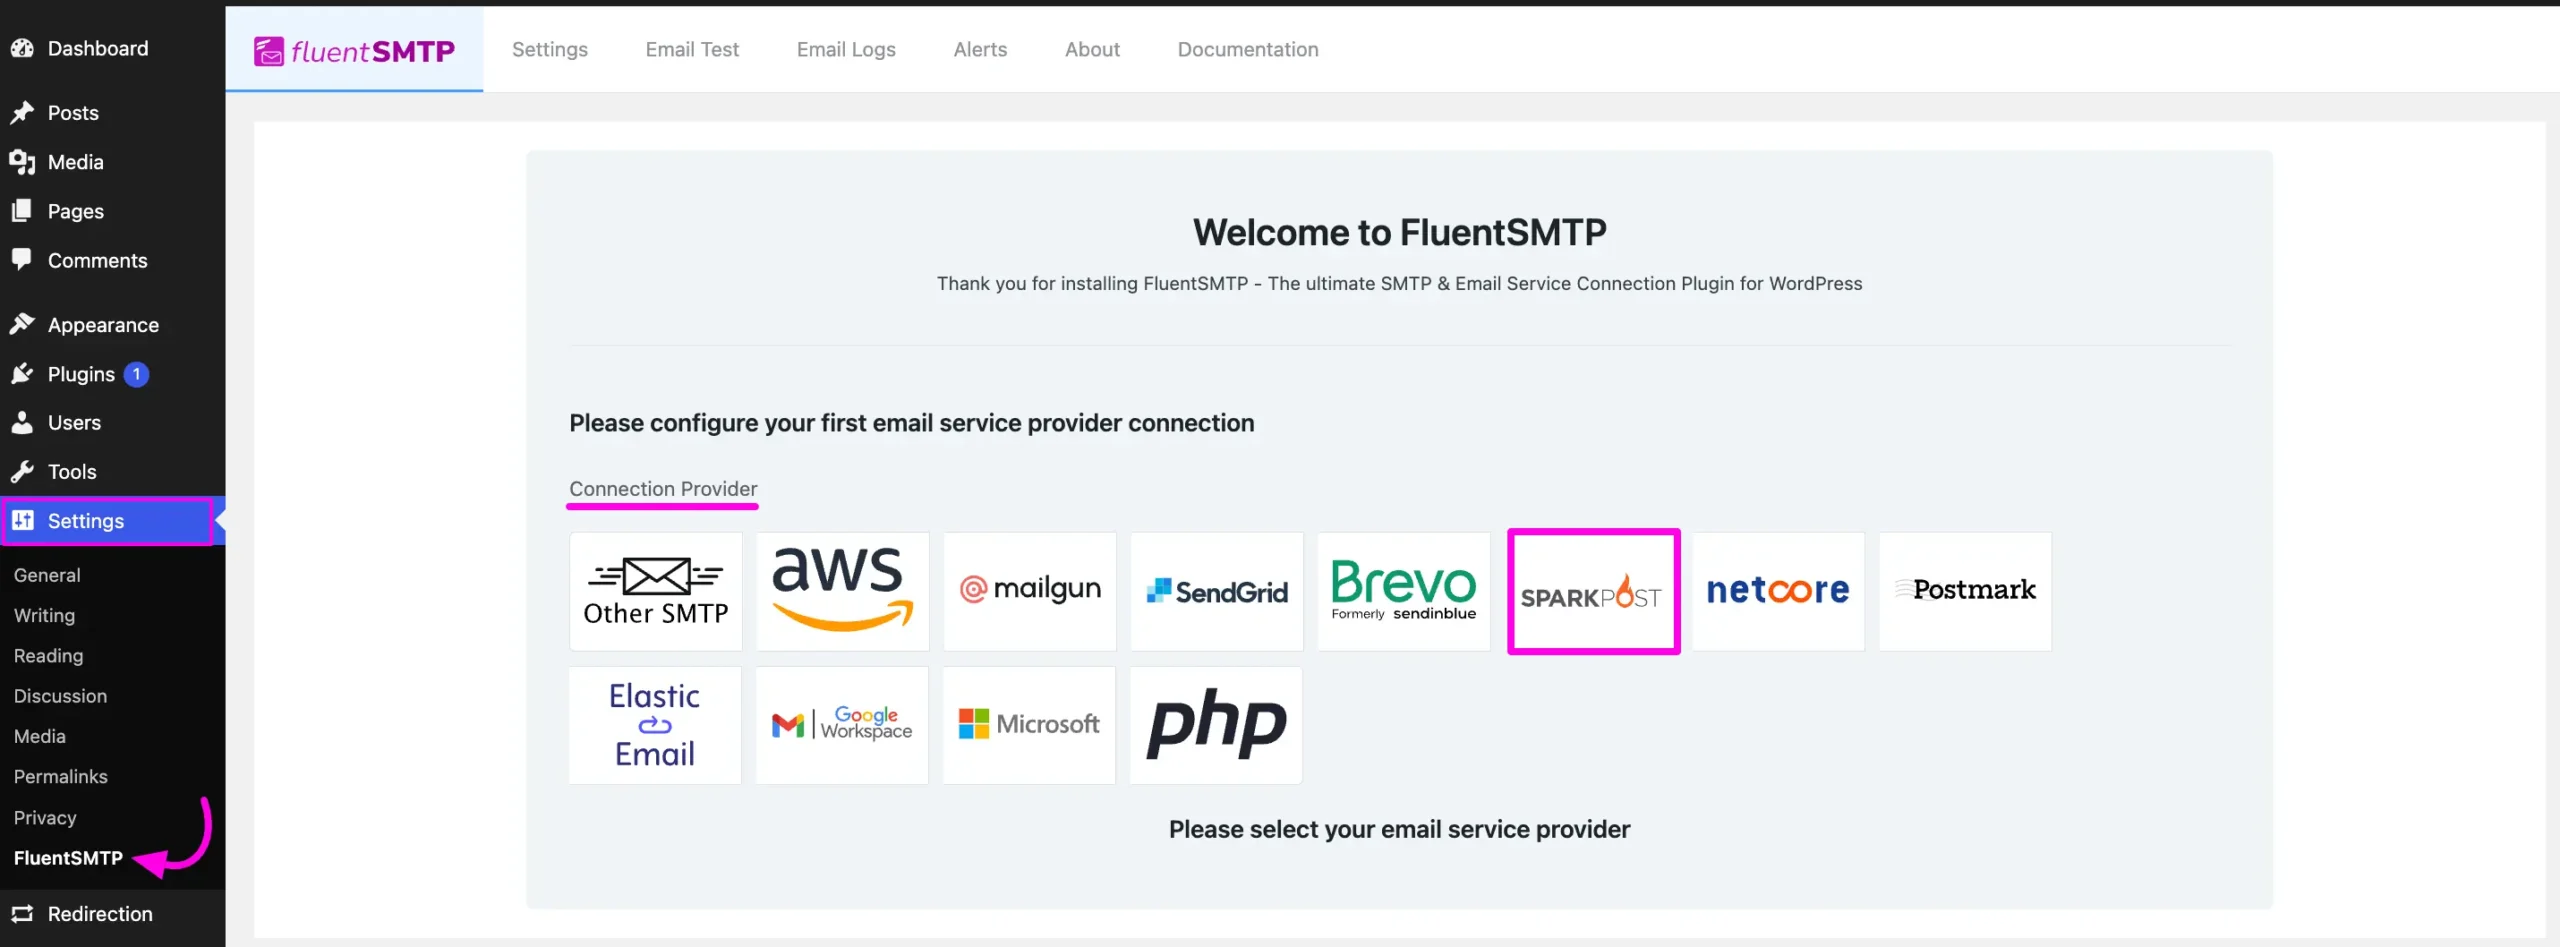Open the About tab
Image resolution: width=2560 pixels, height=947 pixels.
point(1092,49)
